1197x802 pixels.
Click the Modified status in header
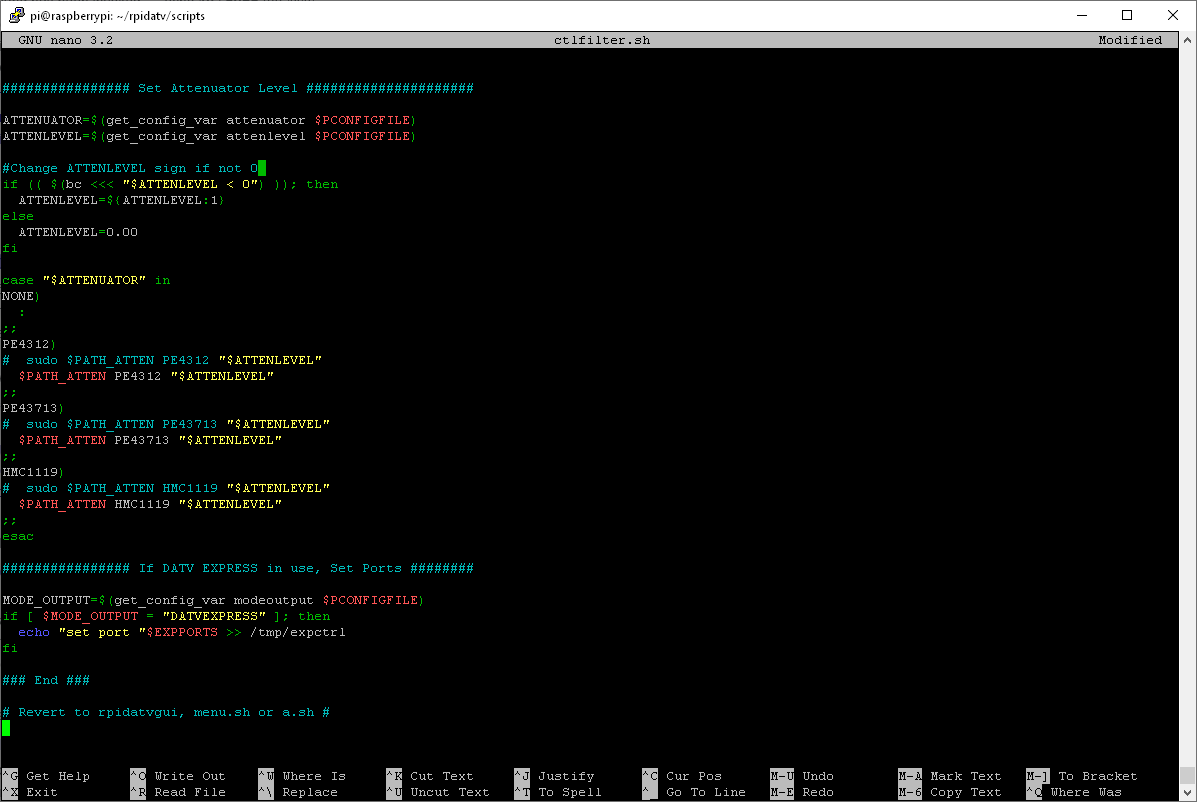click(x=1130, y=40)
